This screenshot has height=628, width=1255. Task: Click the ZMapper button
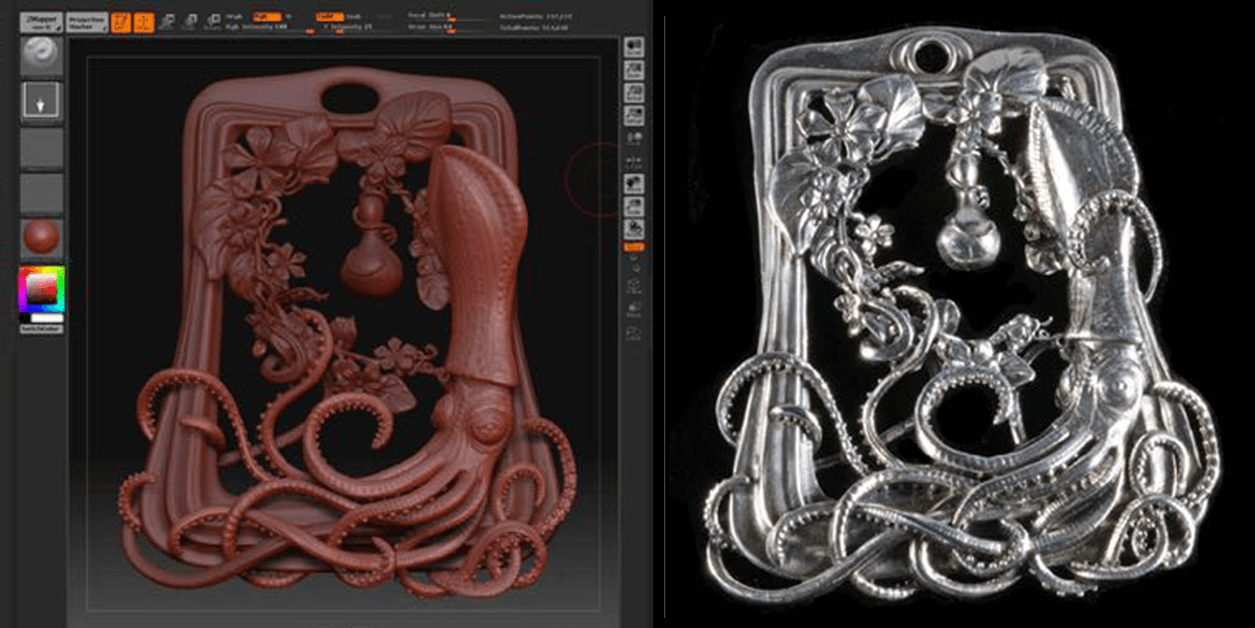point(41,21)
